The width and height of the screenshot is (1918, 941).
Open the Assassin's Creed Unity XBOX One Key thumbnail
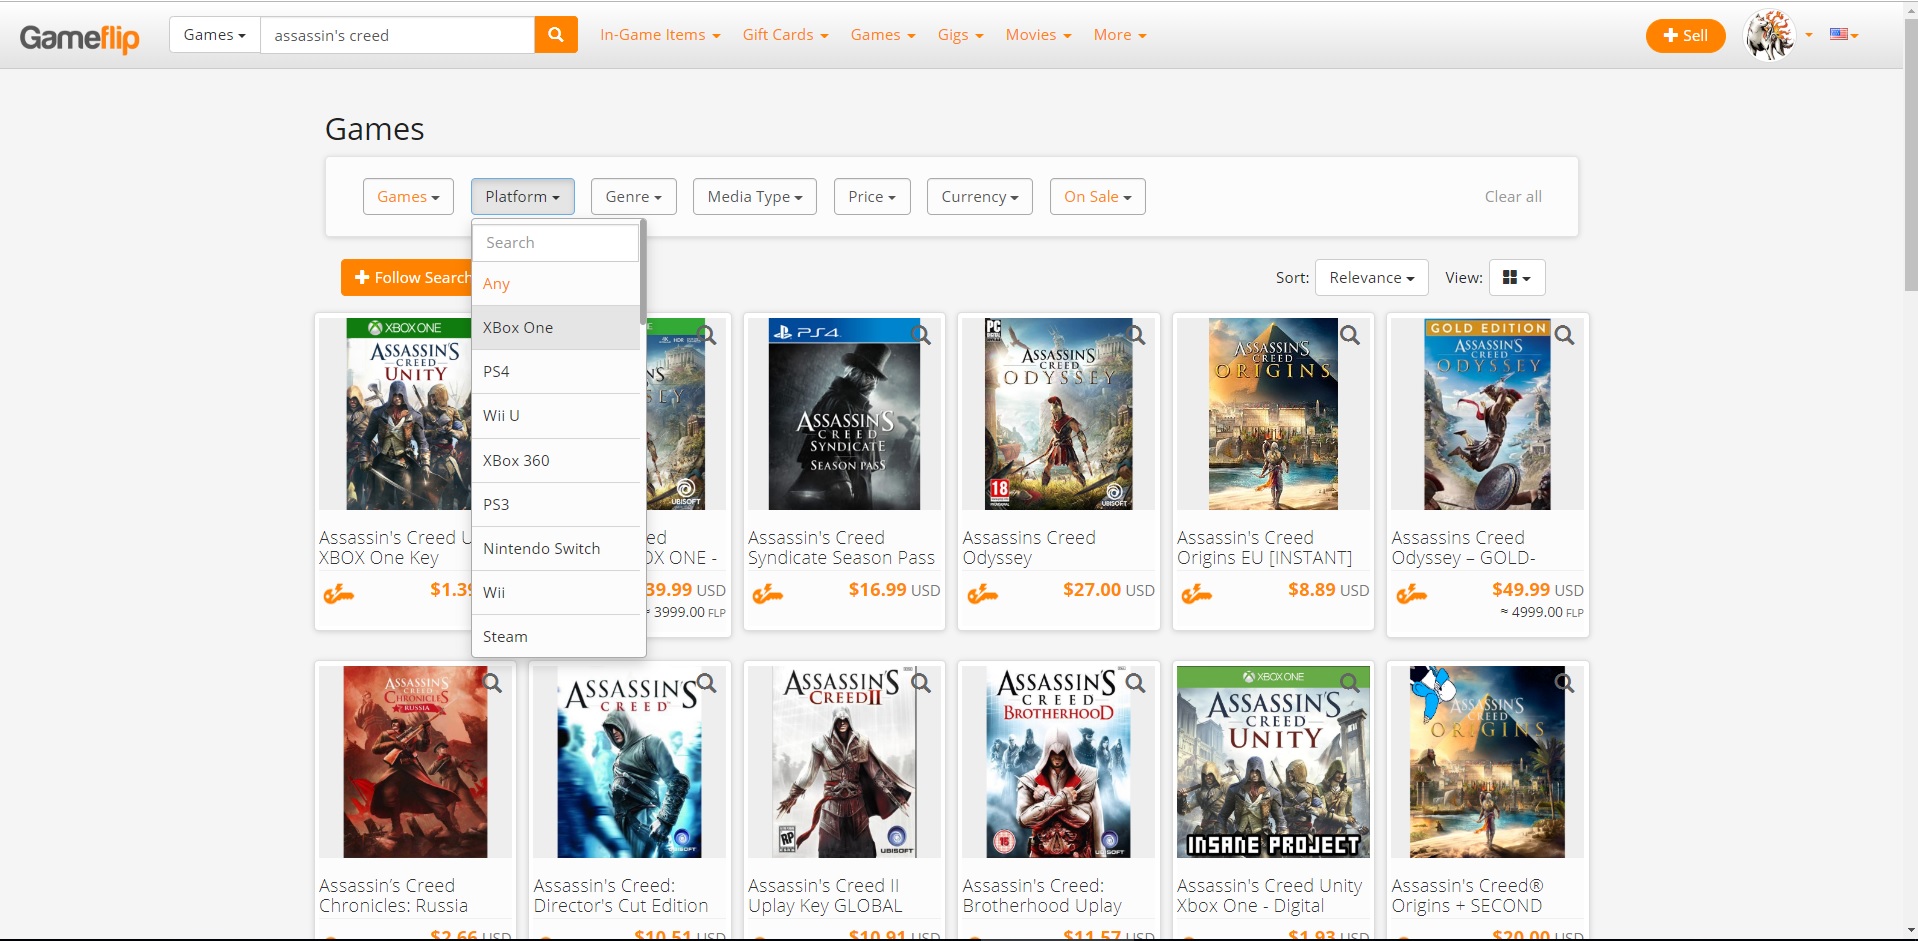[409, 414]
